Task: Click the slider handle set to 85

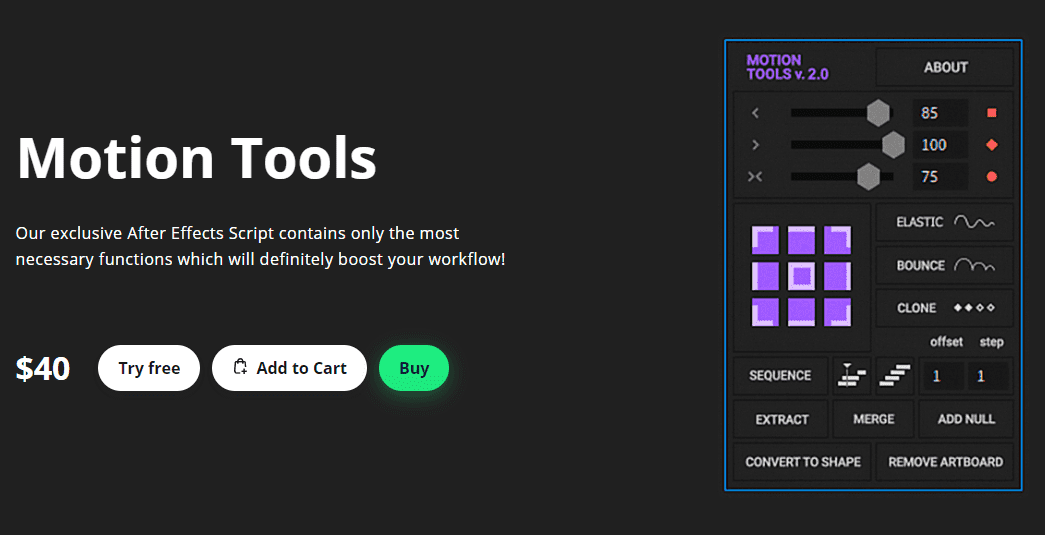Action: point(878,113)
